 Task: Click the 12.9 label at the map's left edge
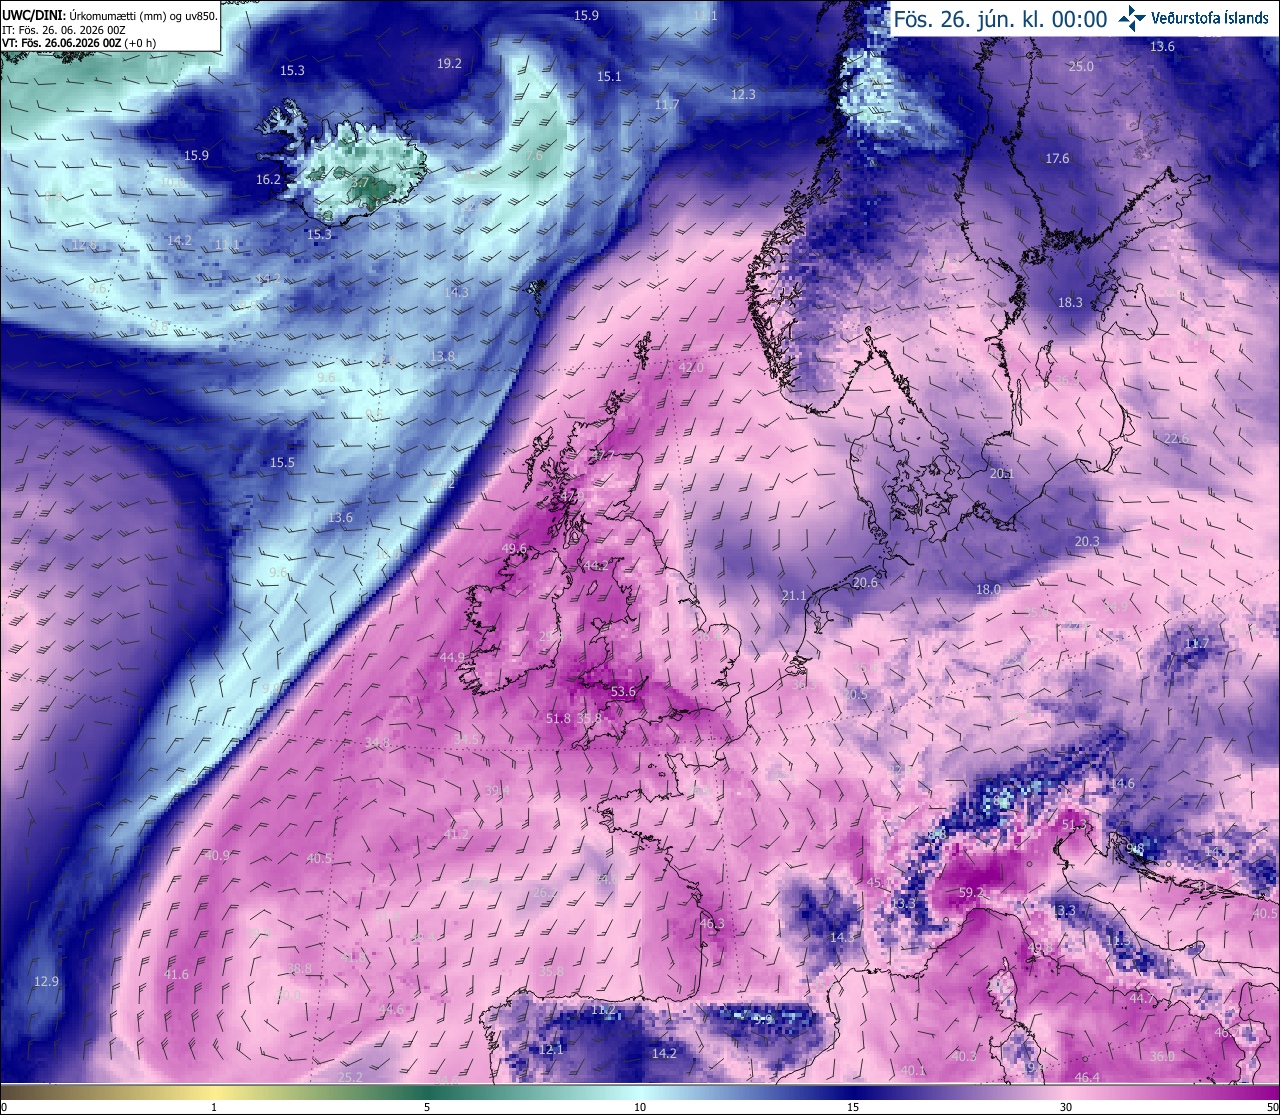46,981
